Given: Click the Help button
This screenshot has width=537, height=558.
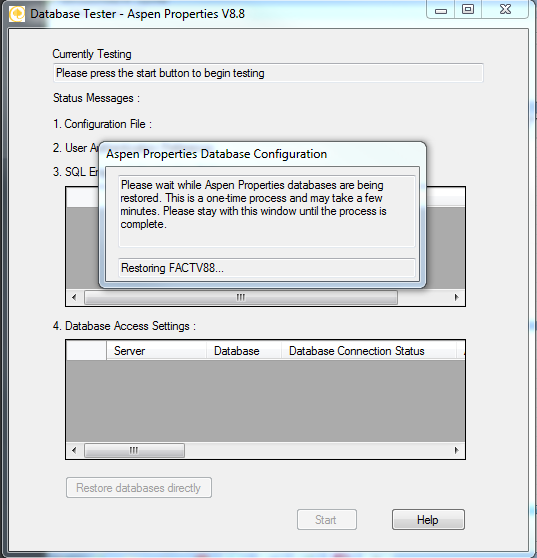Looking at the screenshot, I should tap(428, 520).
